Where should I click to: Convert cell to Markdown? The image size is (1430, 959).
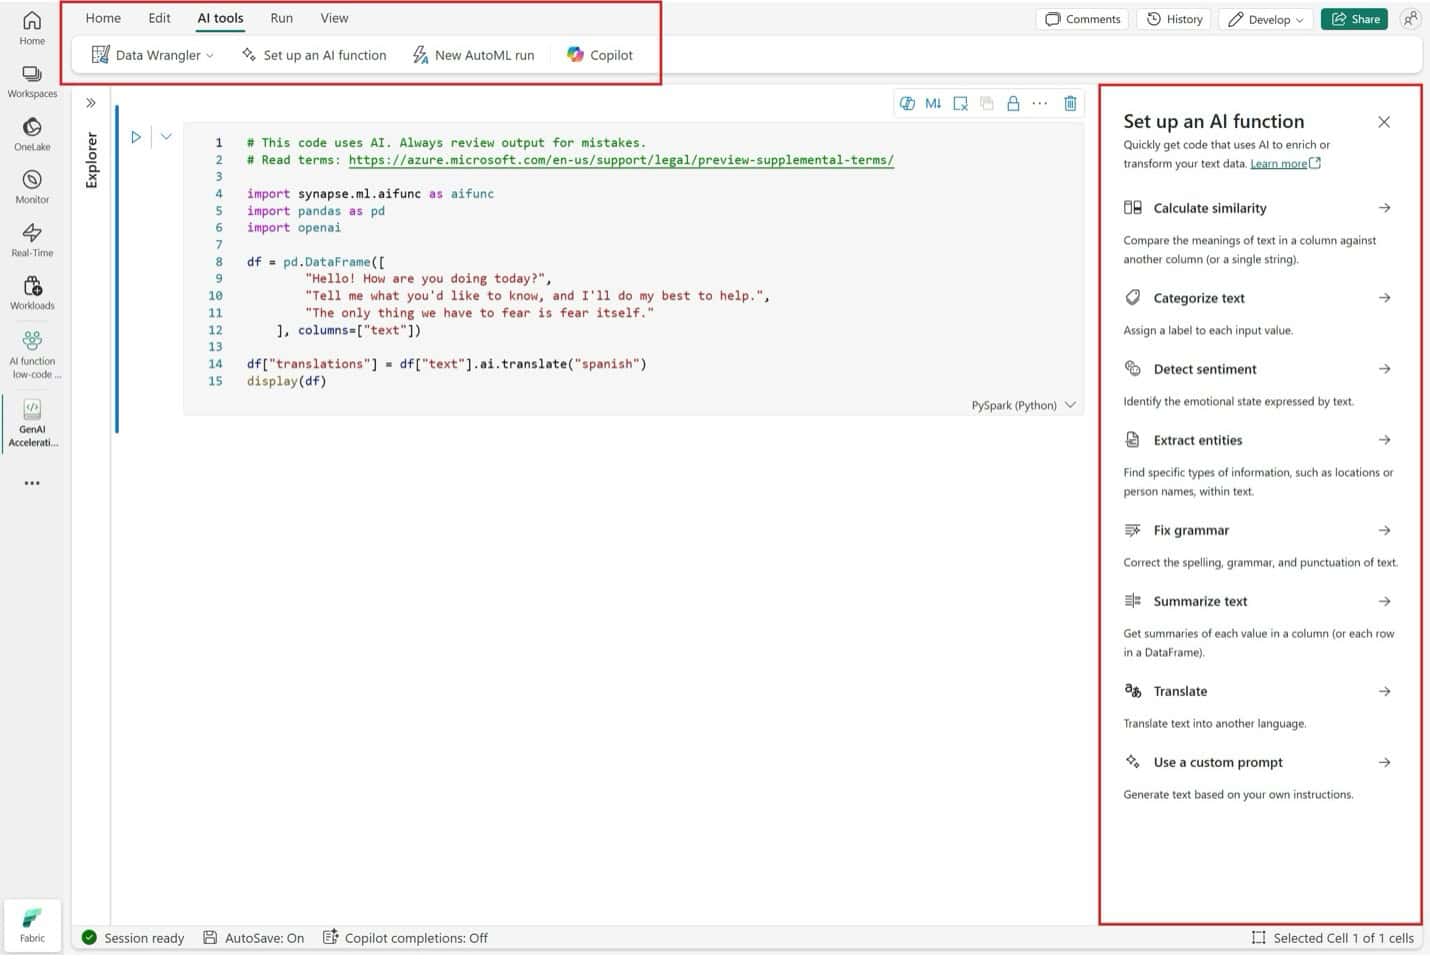click(933, 103)
